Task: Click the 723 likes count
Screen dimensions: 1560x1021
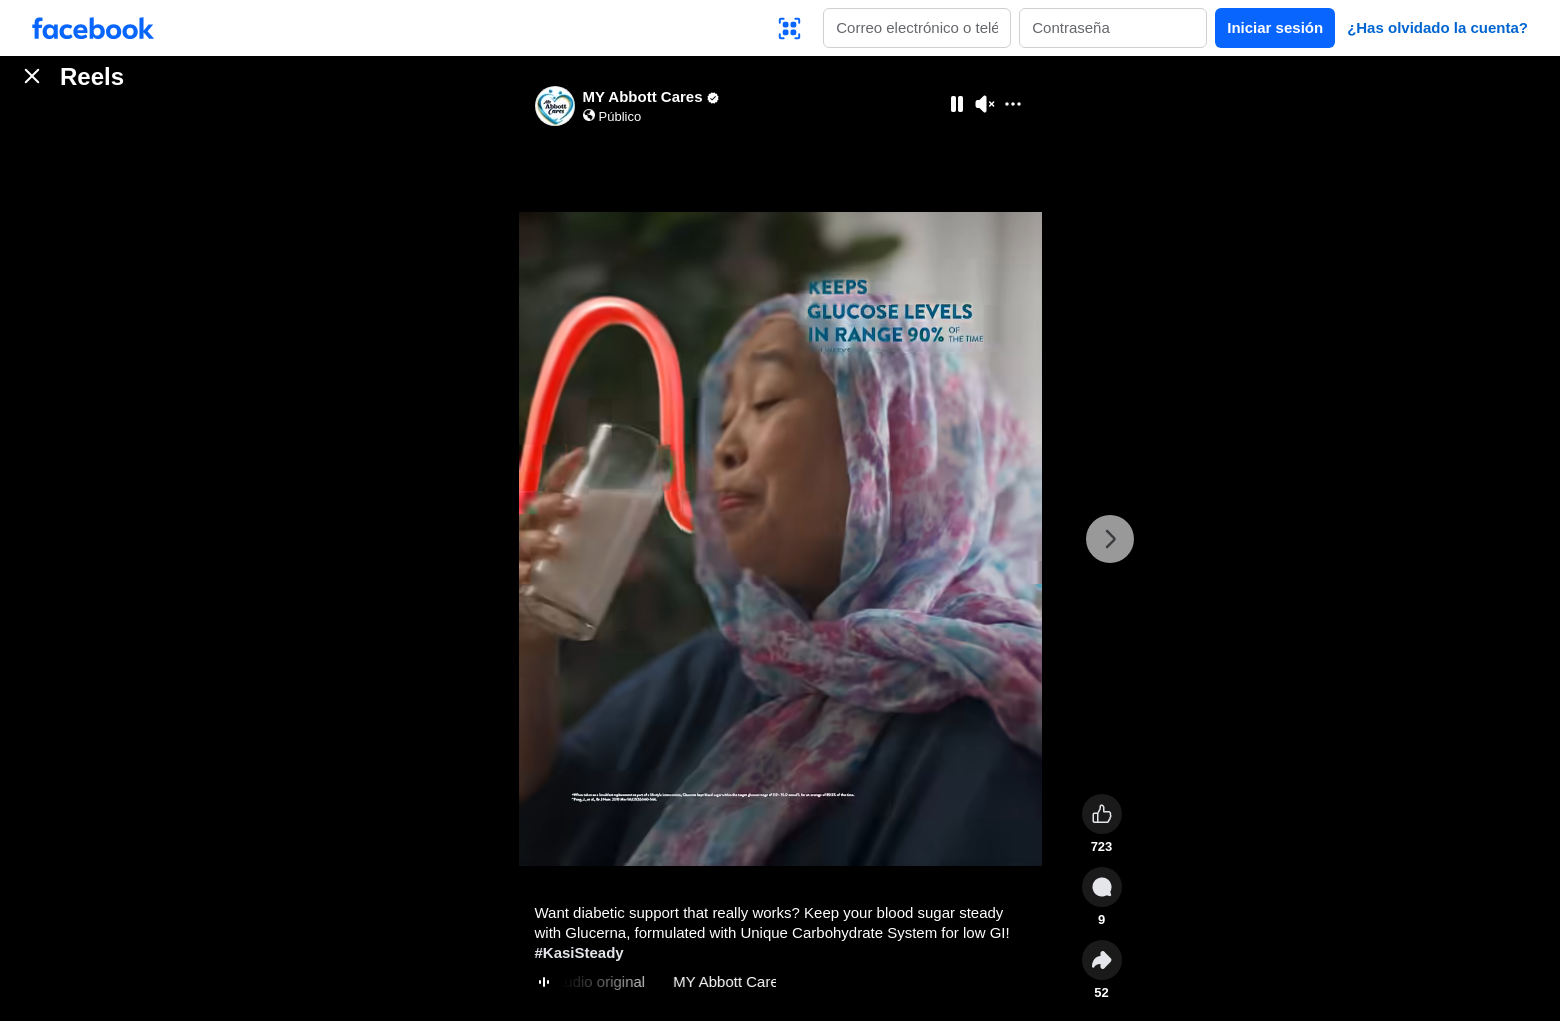Action: (1102, 847)
